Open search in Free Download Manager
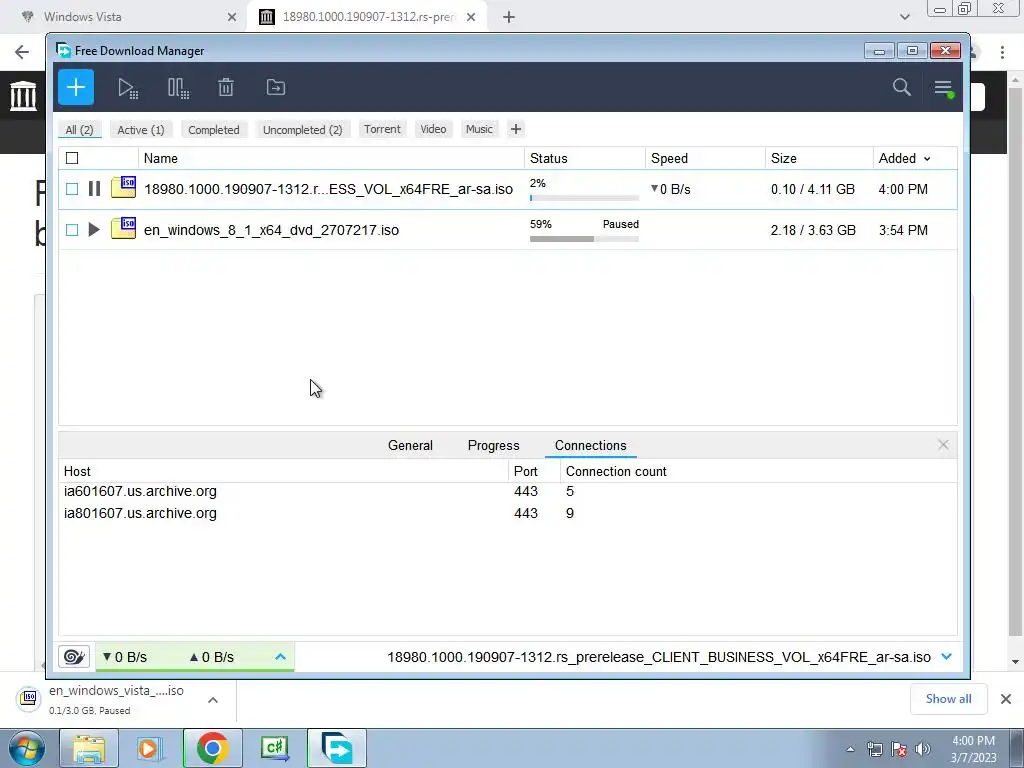The height and width of the screenshot is (768, 1024). click(x=901, y=87)
